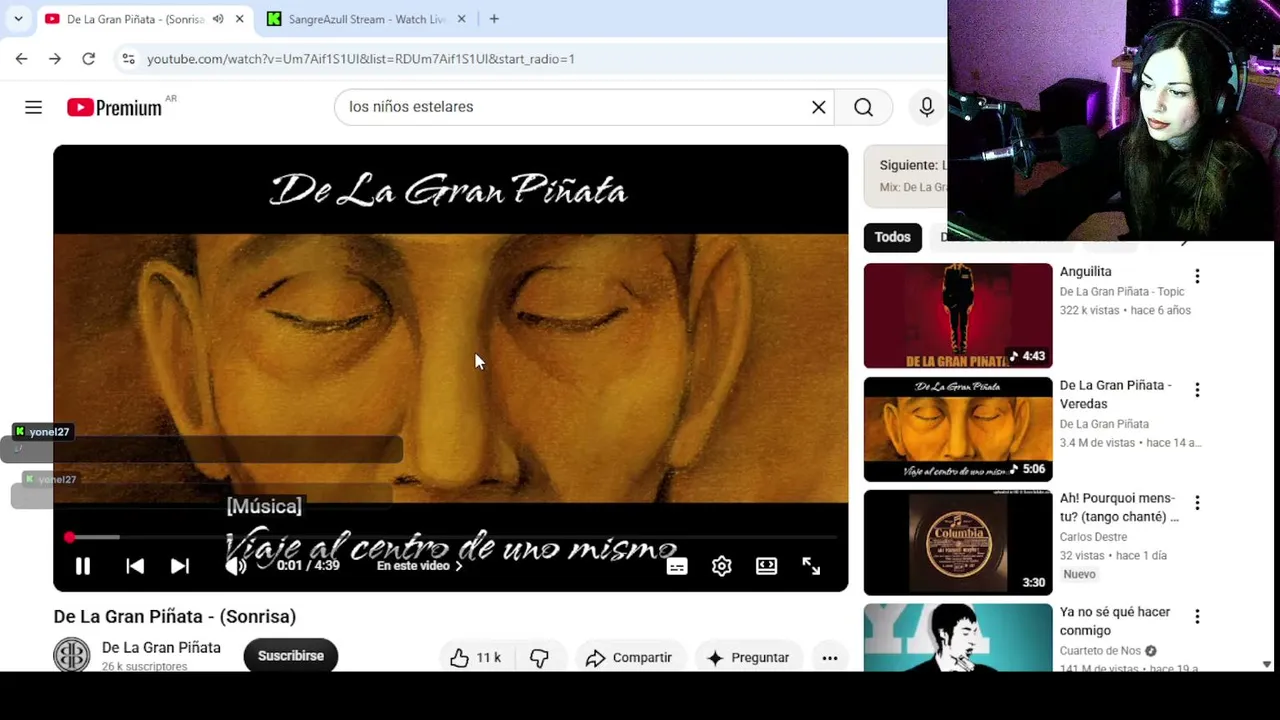This screenshot has height=720, width=1280.
Task: Open options menu for Veredas video
Action: 1197,390
